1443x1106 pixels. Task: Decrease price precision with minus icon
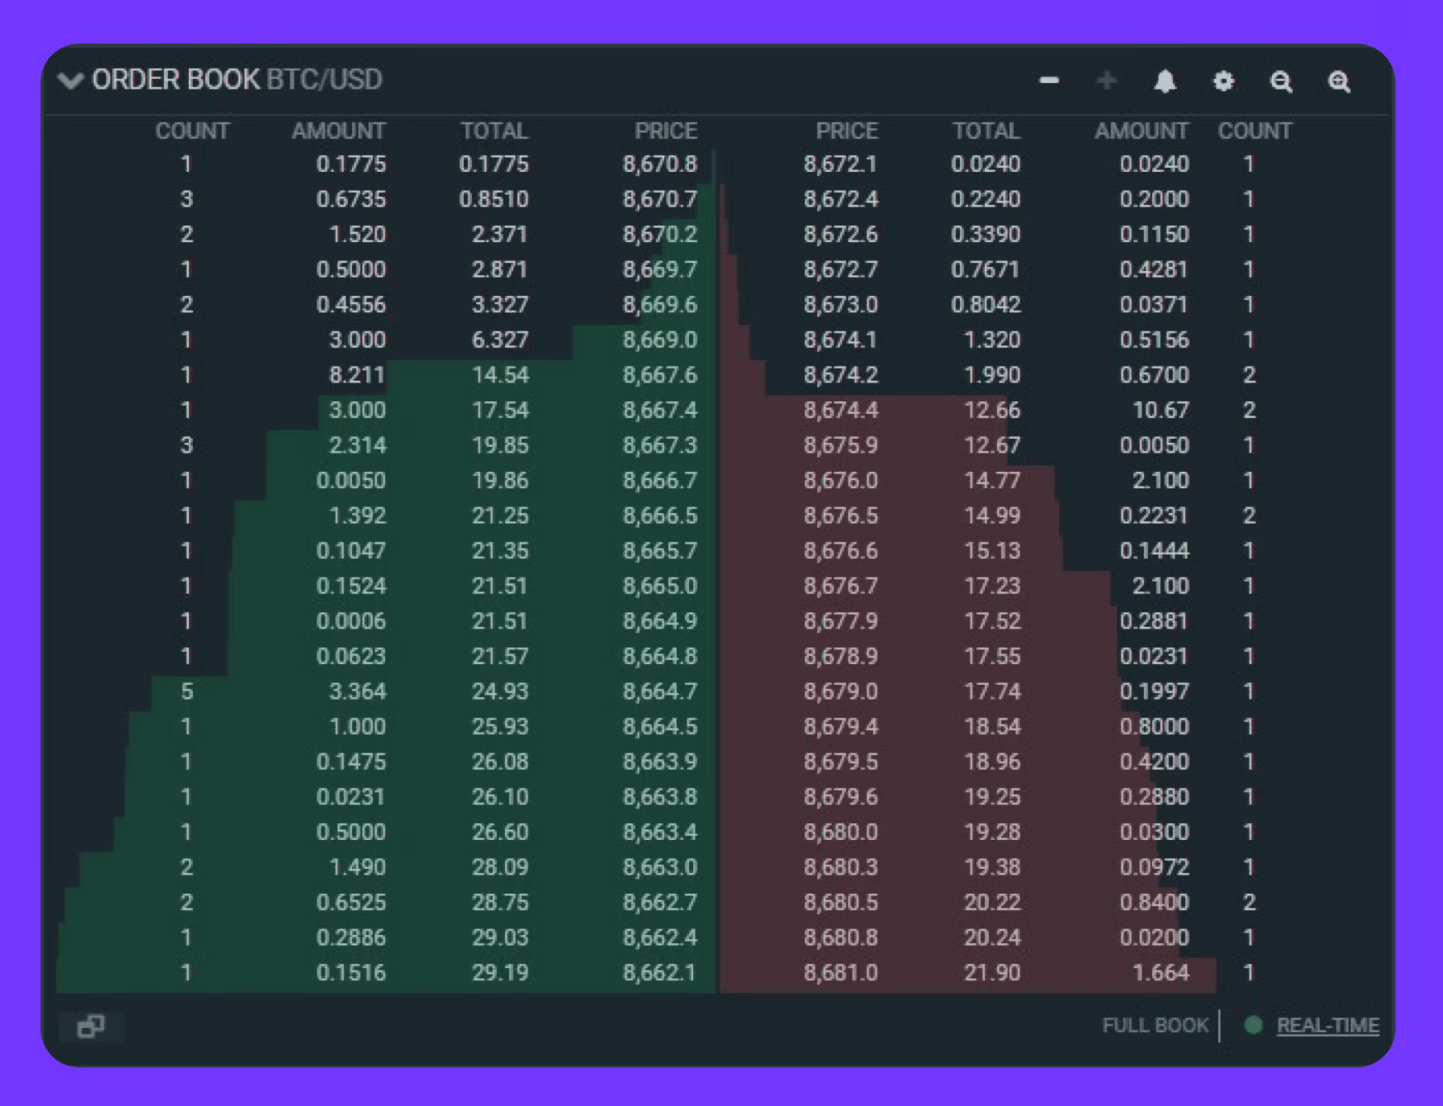pos(1049,80)
